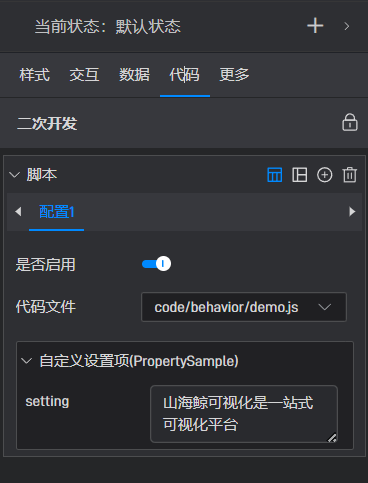The height and width of the screenshot is (483, 368).
Task: Collapse 自定义设置项(PropertySample) section
Action: tap(27, 361)
